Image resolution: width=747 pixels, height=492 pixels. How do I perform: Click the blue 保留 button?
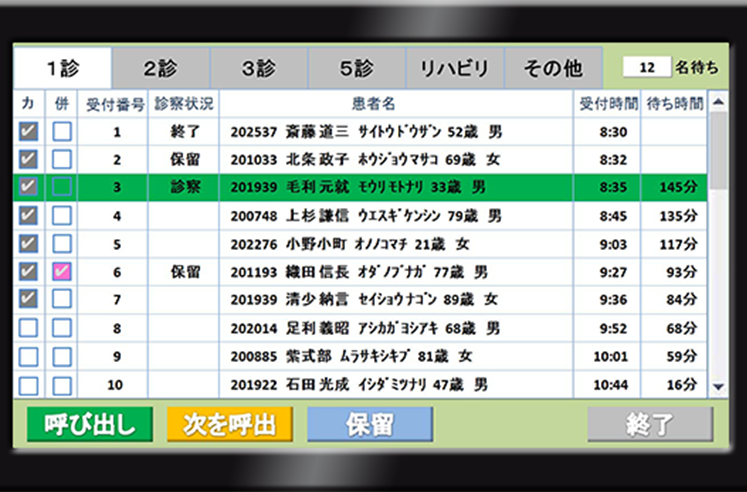(x=370, y=424)
